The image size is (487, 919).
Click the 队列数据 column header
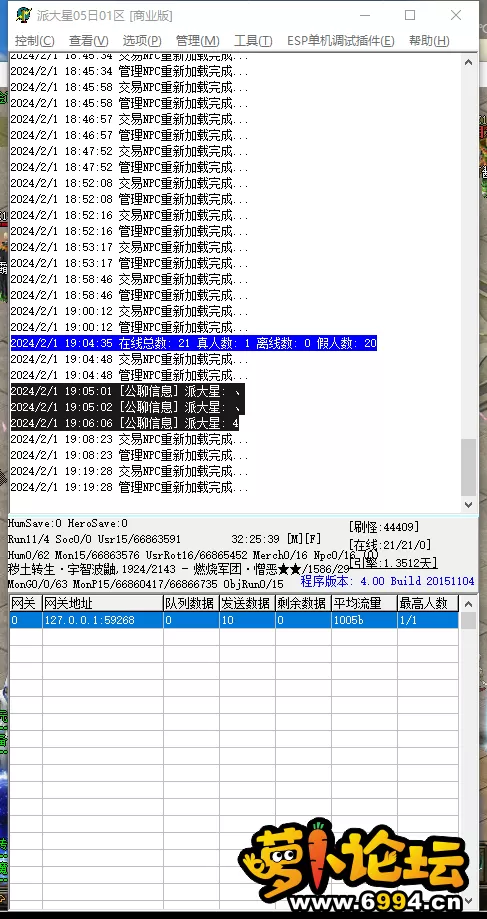(191, 603)
